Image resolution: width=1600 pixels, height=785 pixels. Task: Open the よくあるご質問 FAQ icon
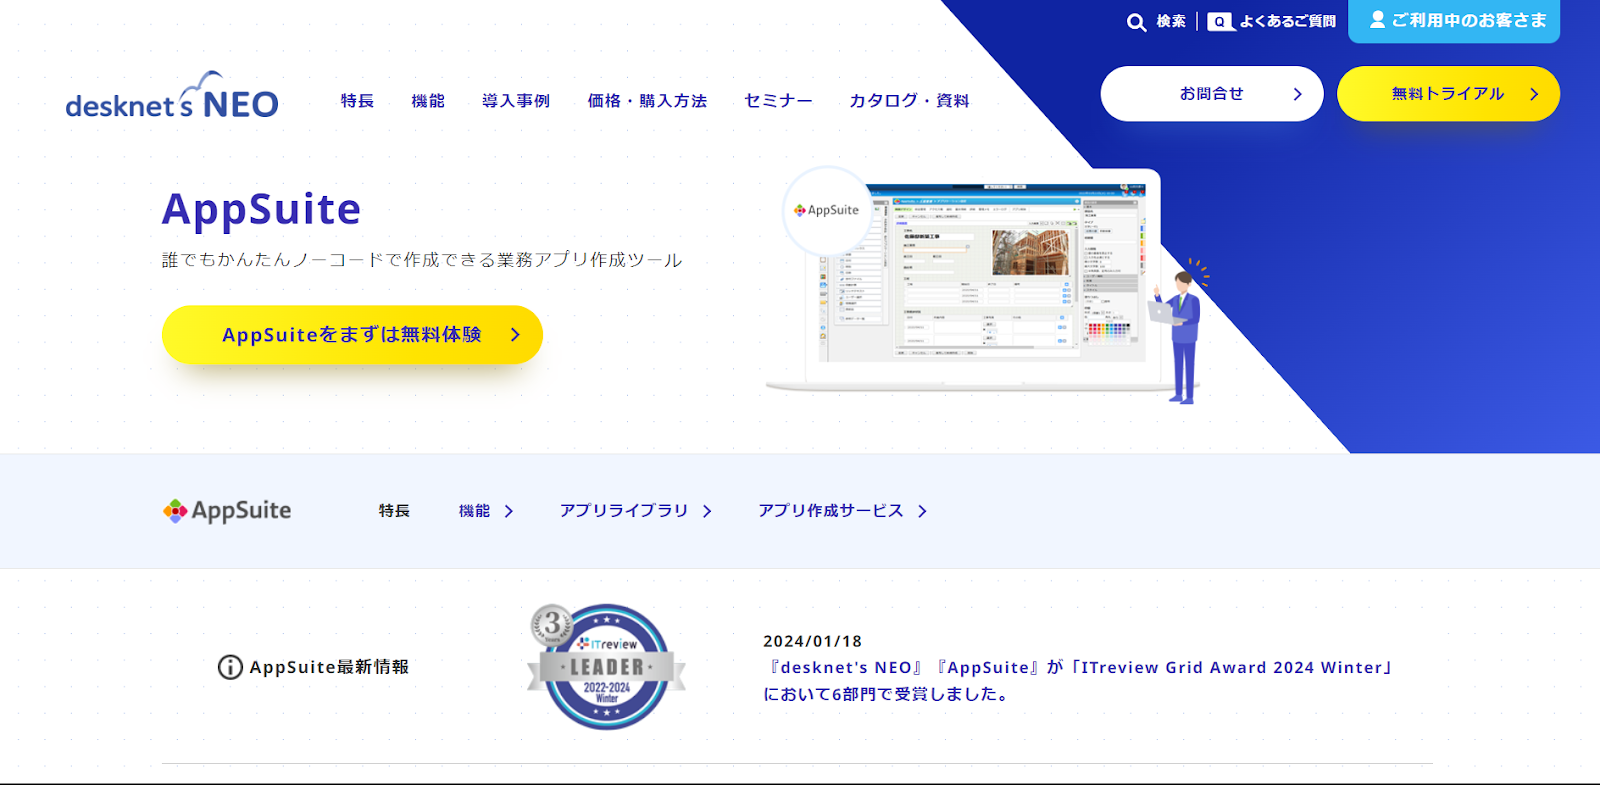pyautogui.click(x=1221, y=22)
